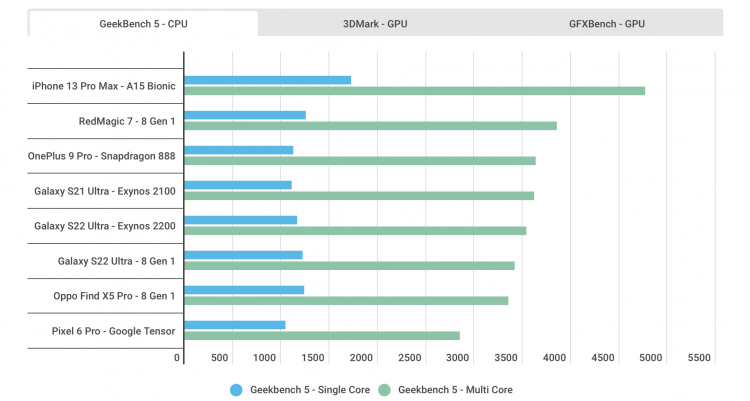750x401 pixels.
Task: Click the Galaxy S22 Ultra 8 Gen 1 blue bar
Action: click(243, 255)
